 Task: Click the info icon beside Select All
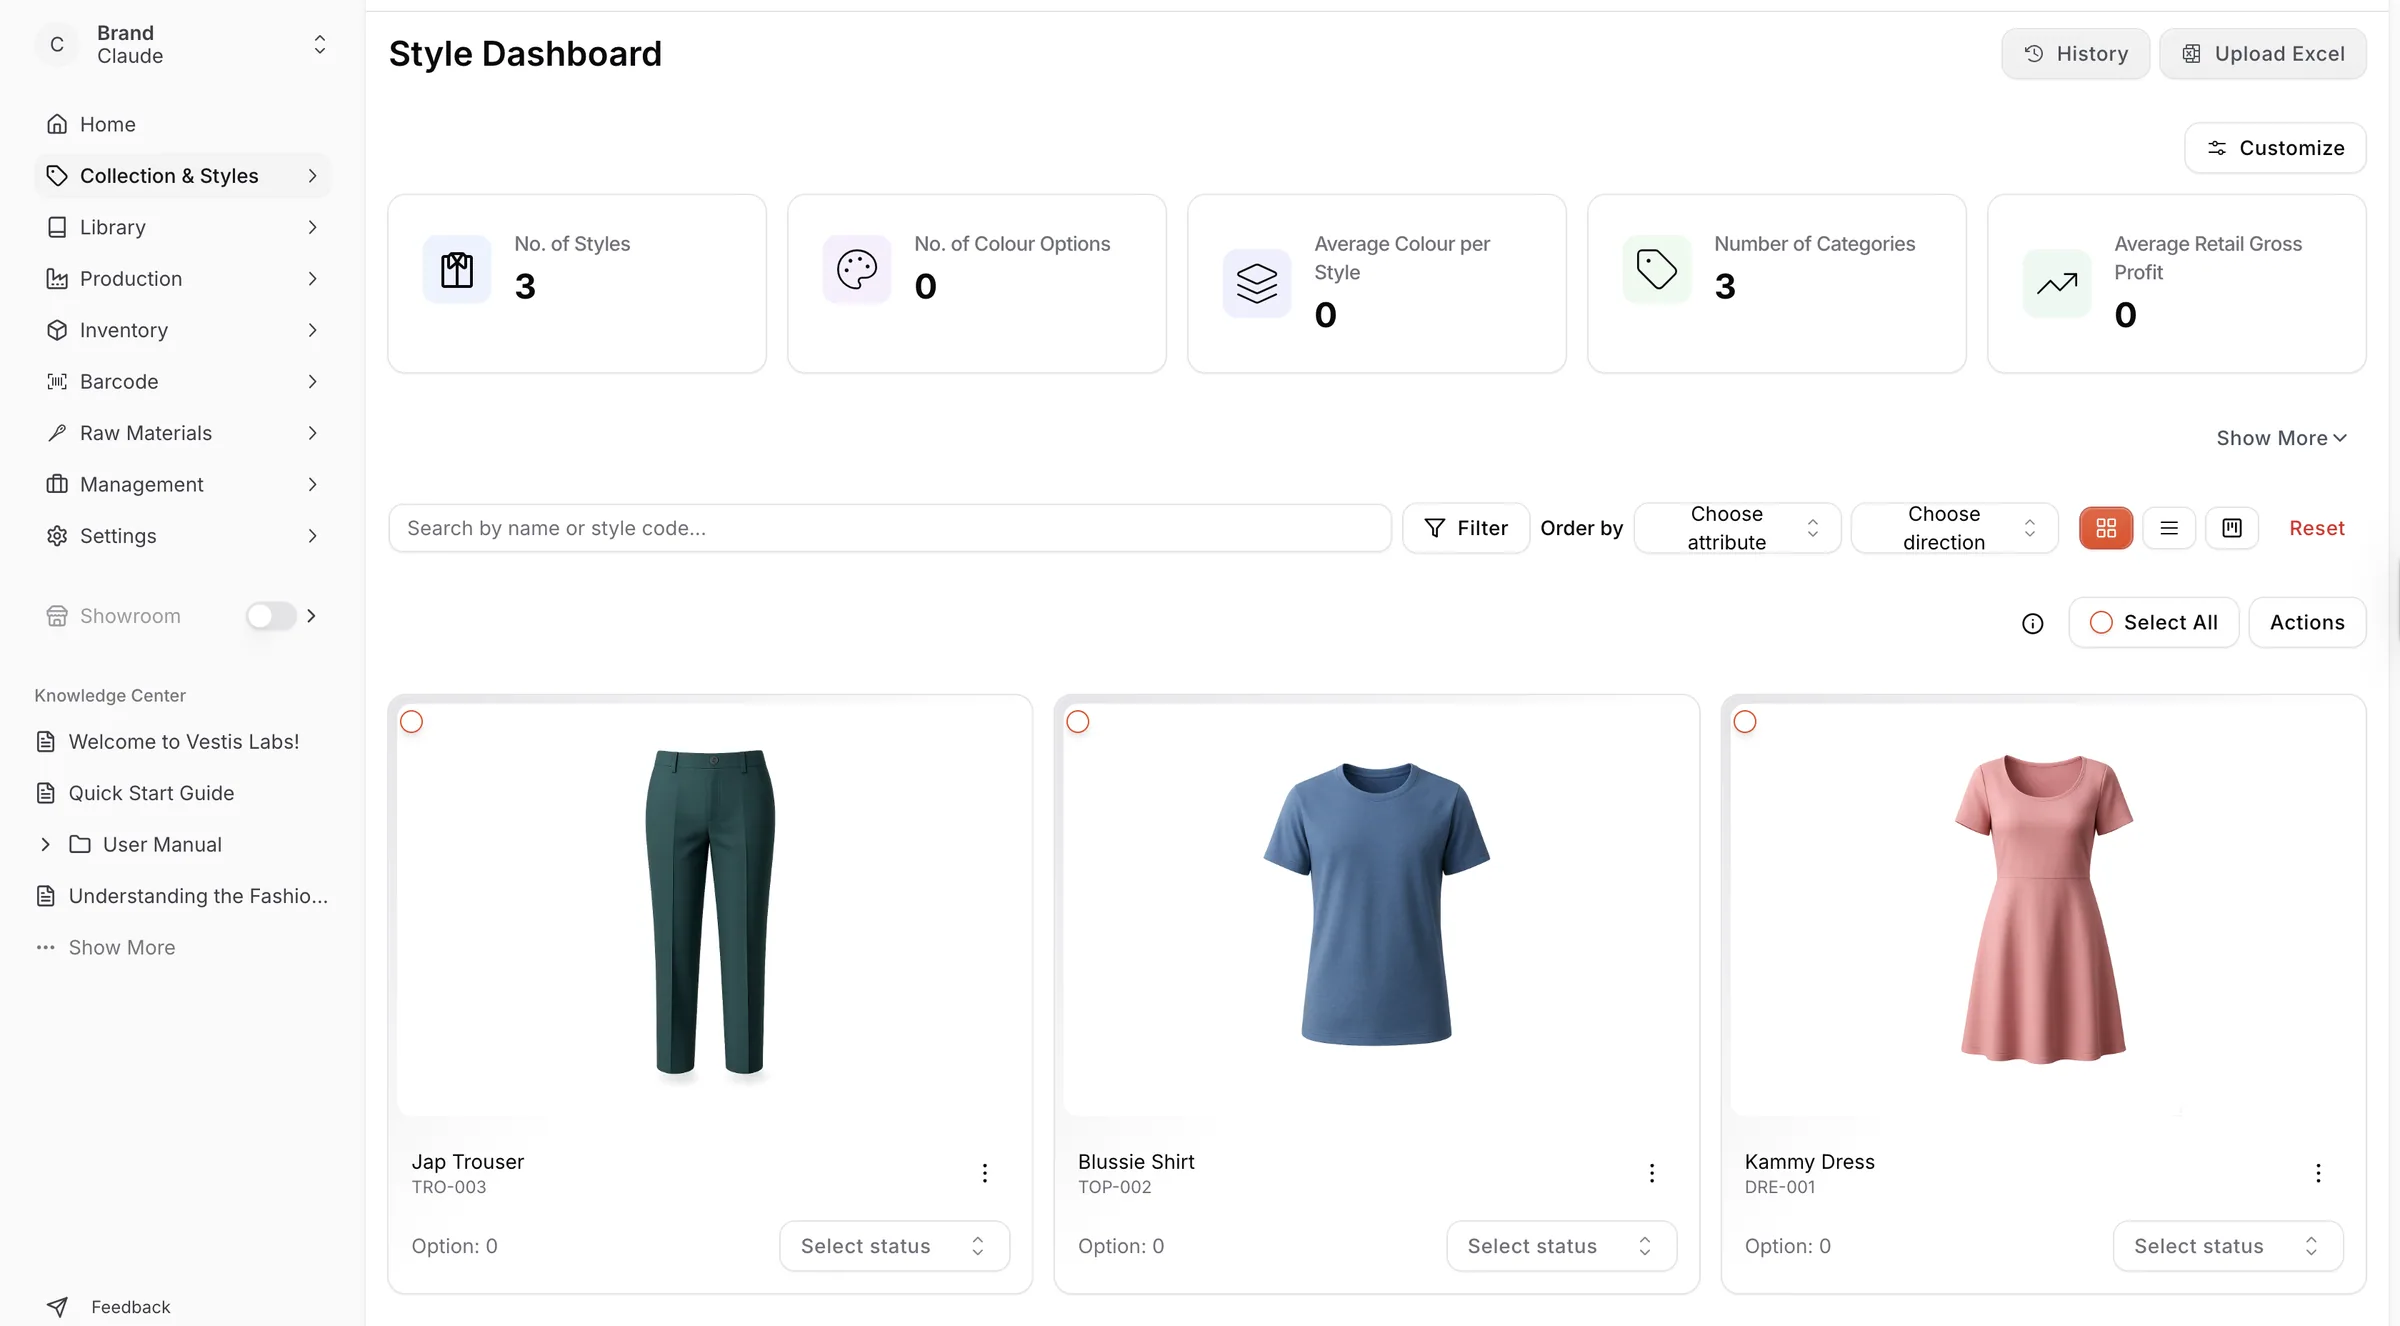pyautogui.click(x=2033, y=623)
